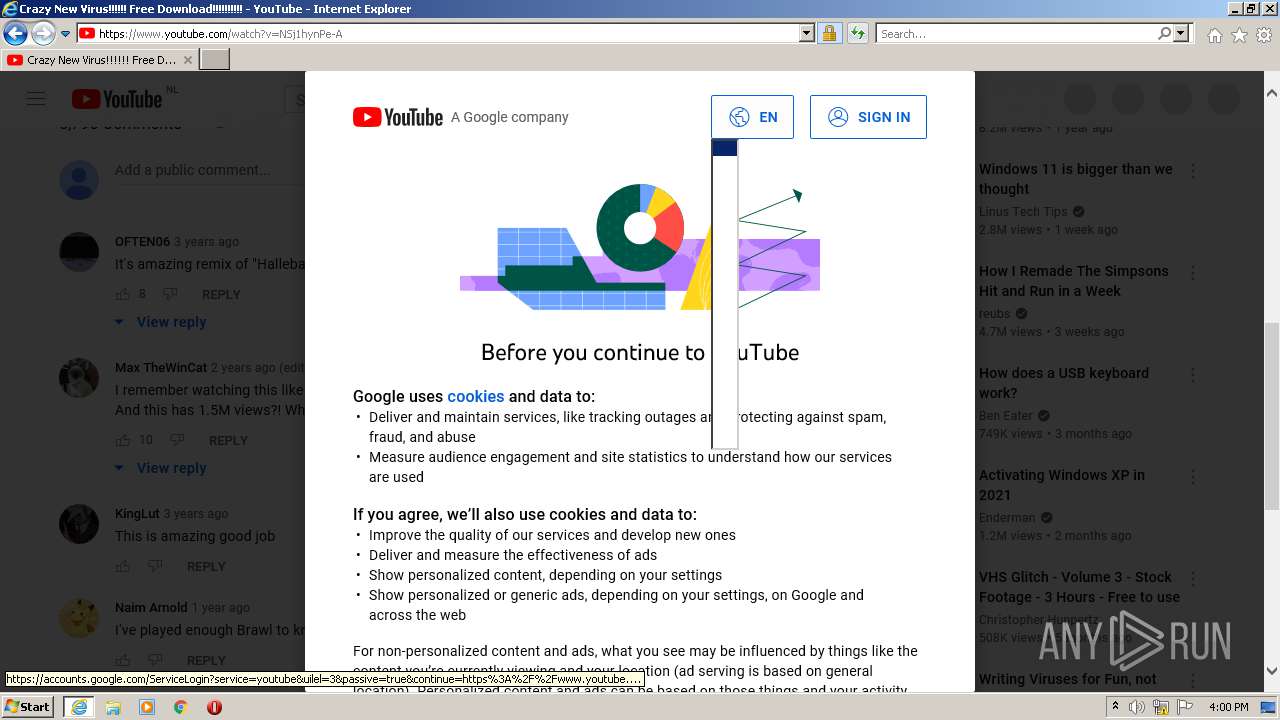The width and height of the screenshot is (1280, 720).
Task: Click the Linus Tech Tips channel name
Action: [1023, 211]
